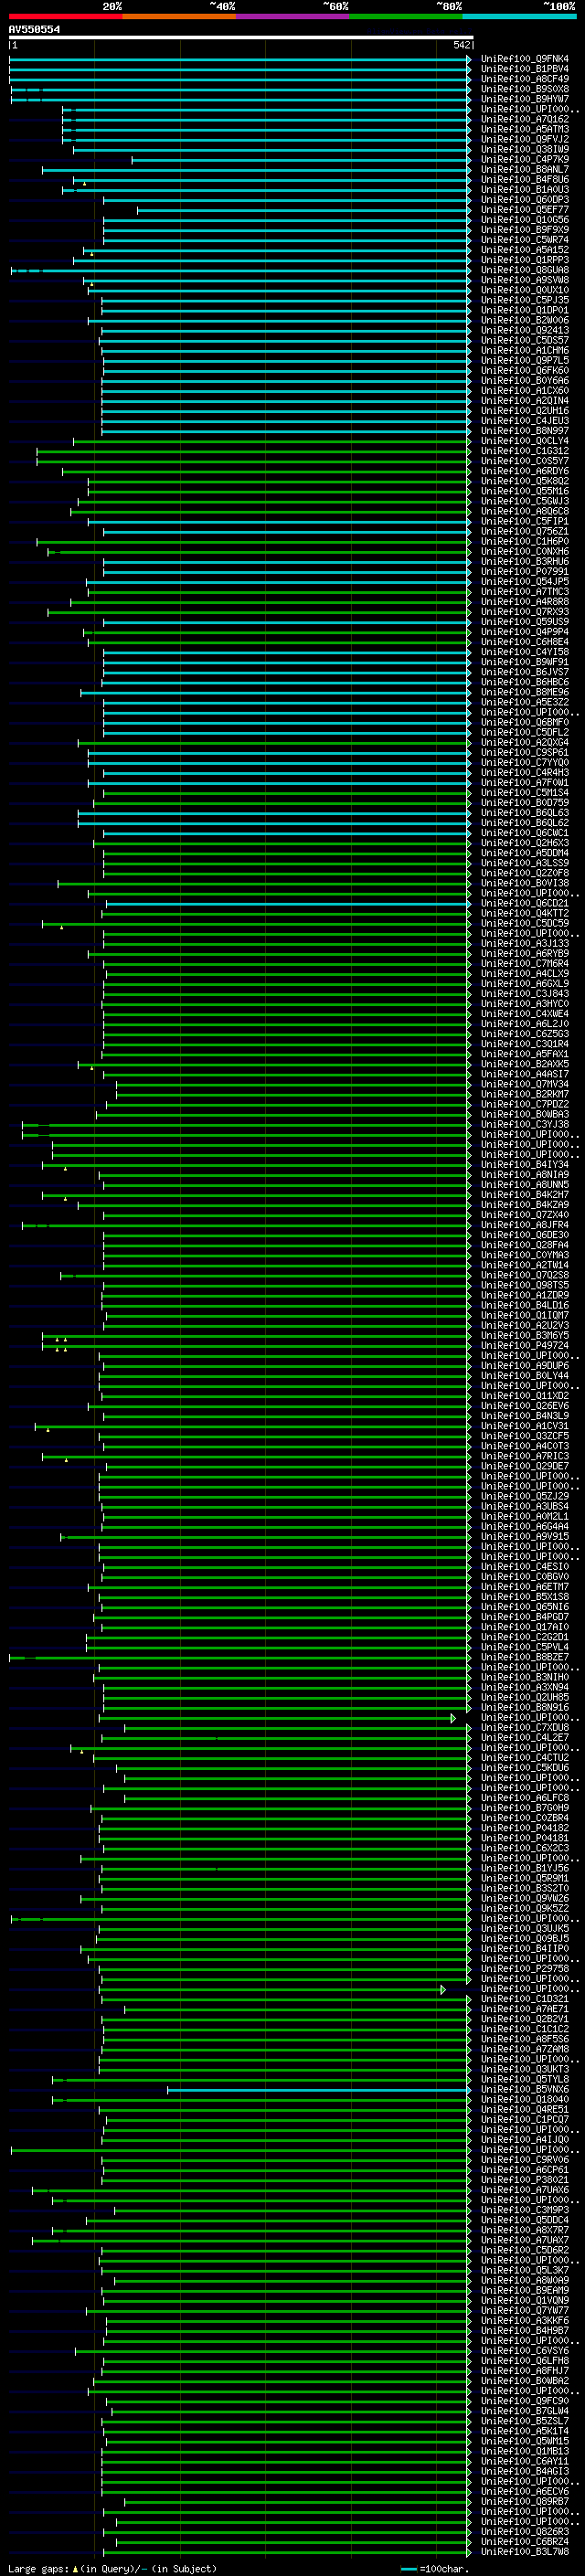Select the UniRef100_Q6FK60 hit label
The height and width of the screenshot is (2576, 585).
(x=525, y=371)
